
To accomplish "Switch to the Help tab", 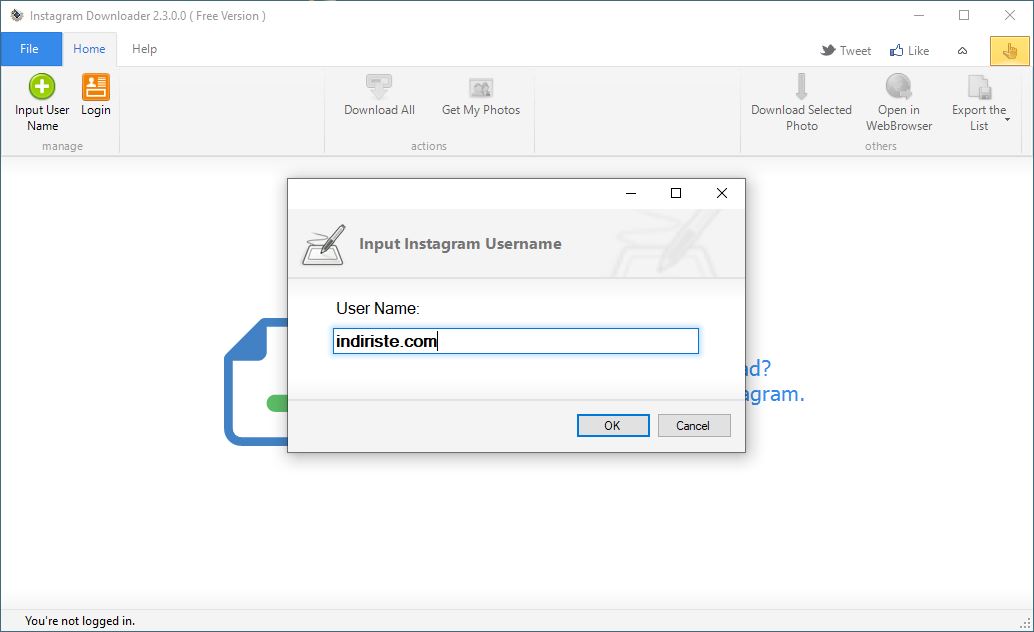I will 144,49.
